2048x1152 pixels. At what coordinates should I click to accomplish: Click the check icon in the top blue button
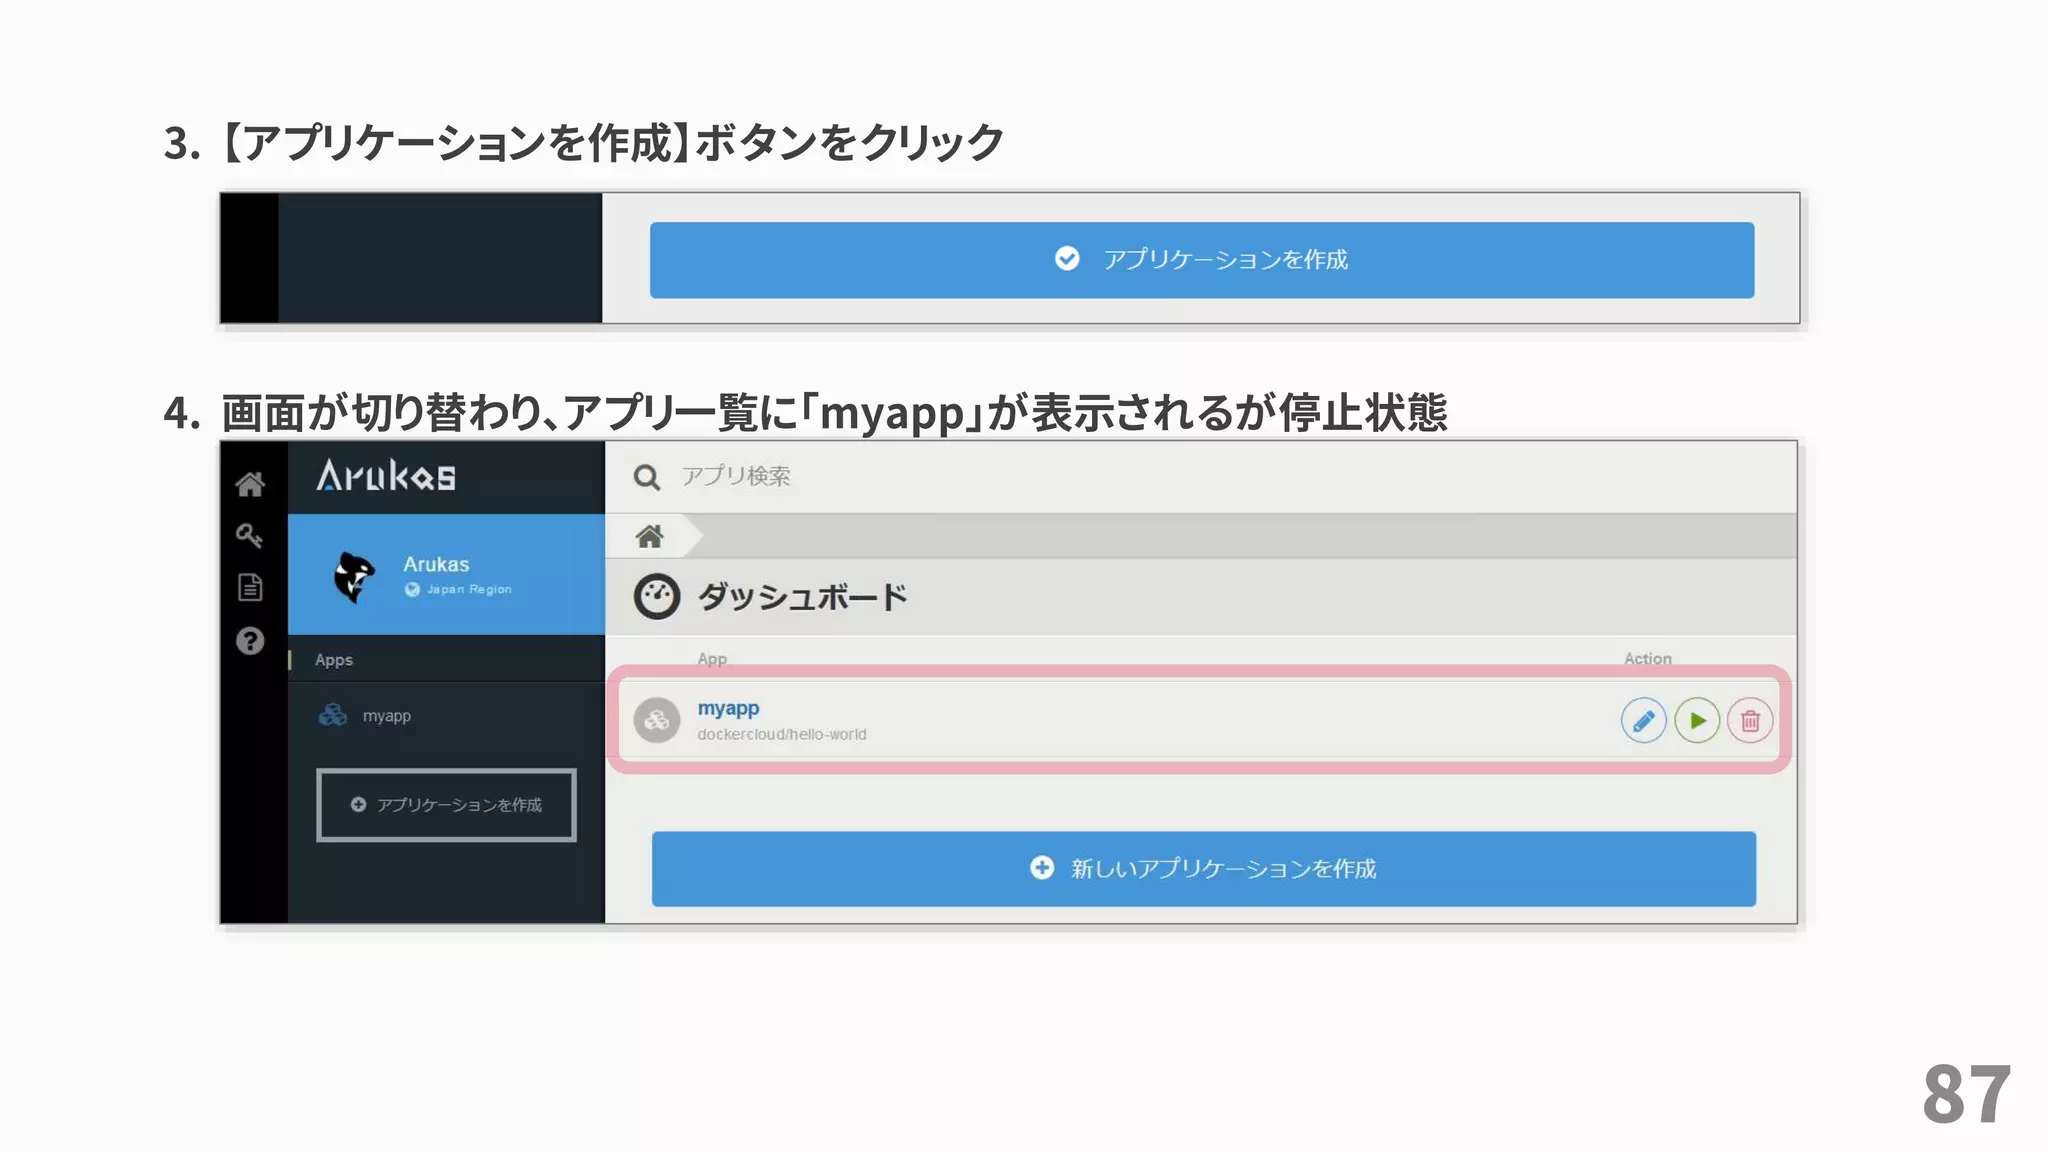coord(1067,259)
